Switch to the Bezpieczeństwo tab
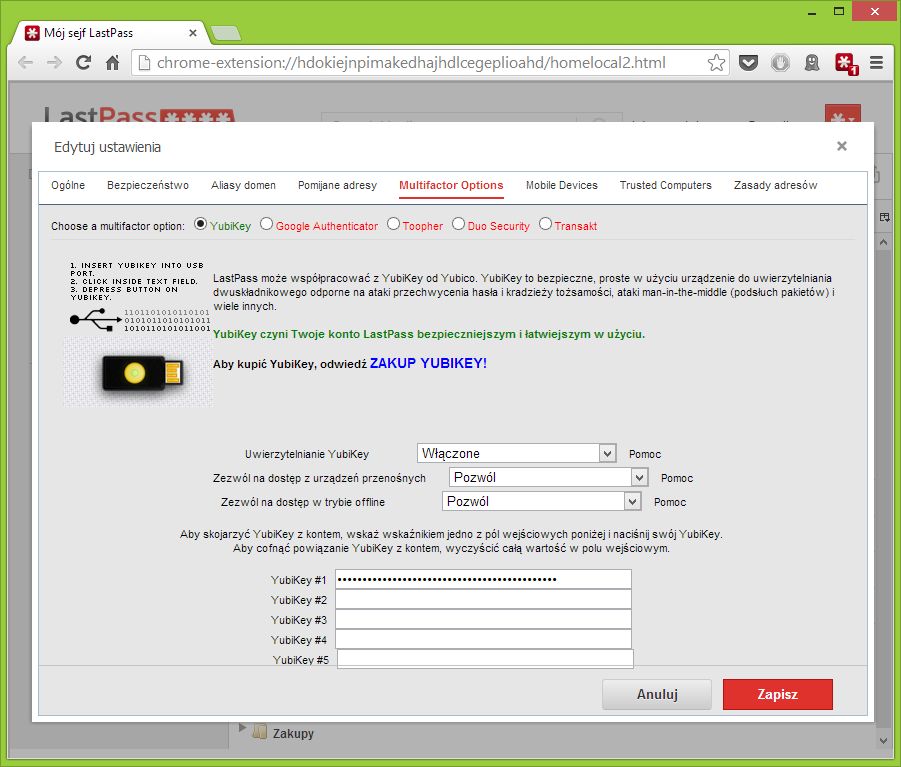Image resolution: width=901 pixels, height=767 pixels. click(148, 185)
